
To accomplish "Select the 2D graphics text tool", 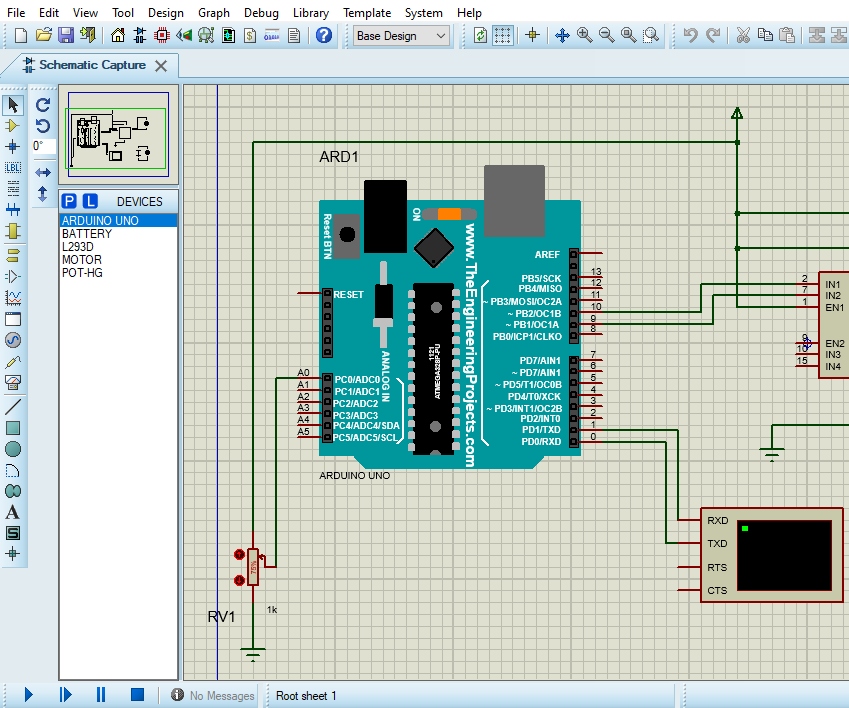I will tap(12, 511).
